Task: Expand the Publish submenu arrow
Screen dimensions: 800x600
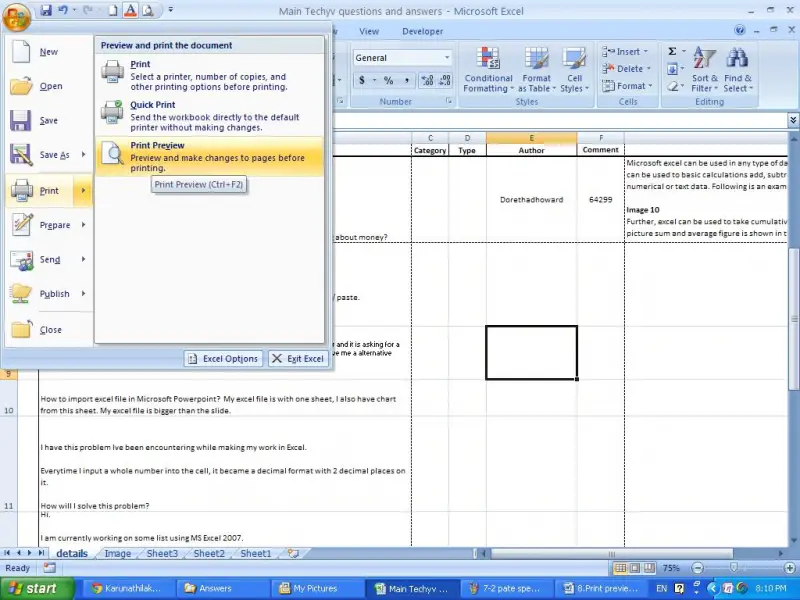Action: [83, 293]
